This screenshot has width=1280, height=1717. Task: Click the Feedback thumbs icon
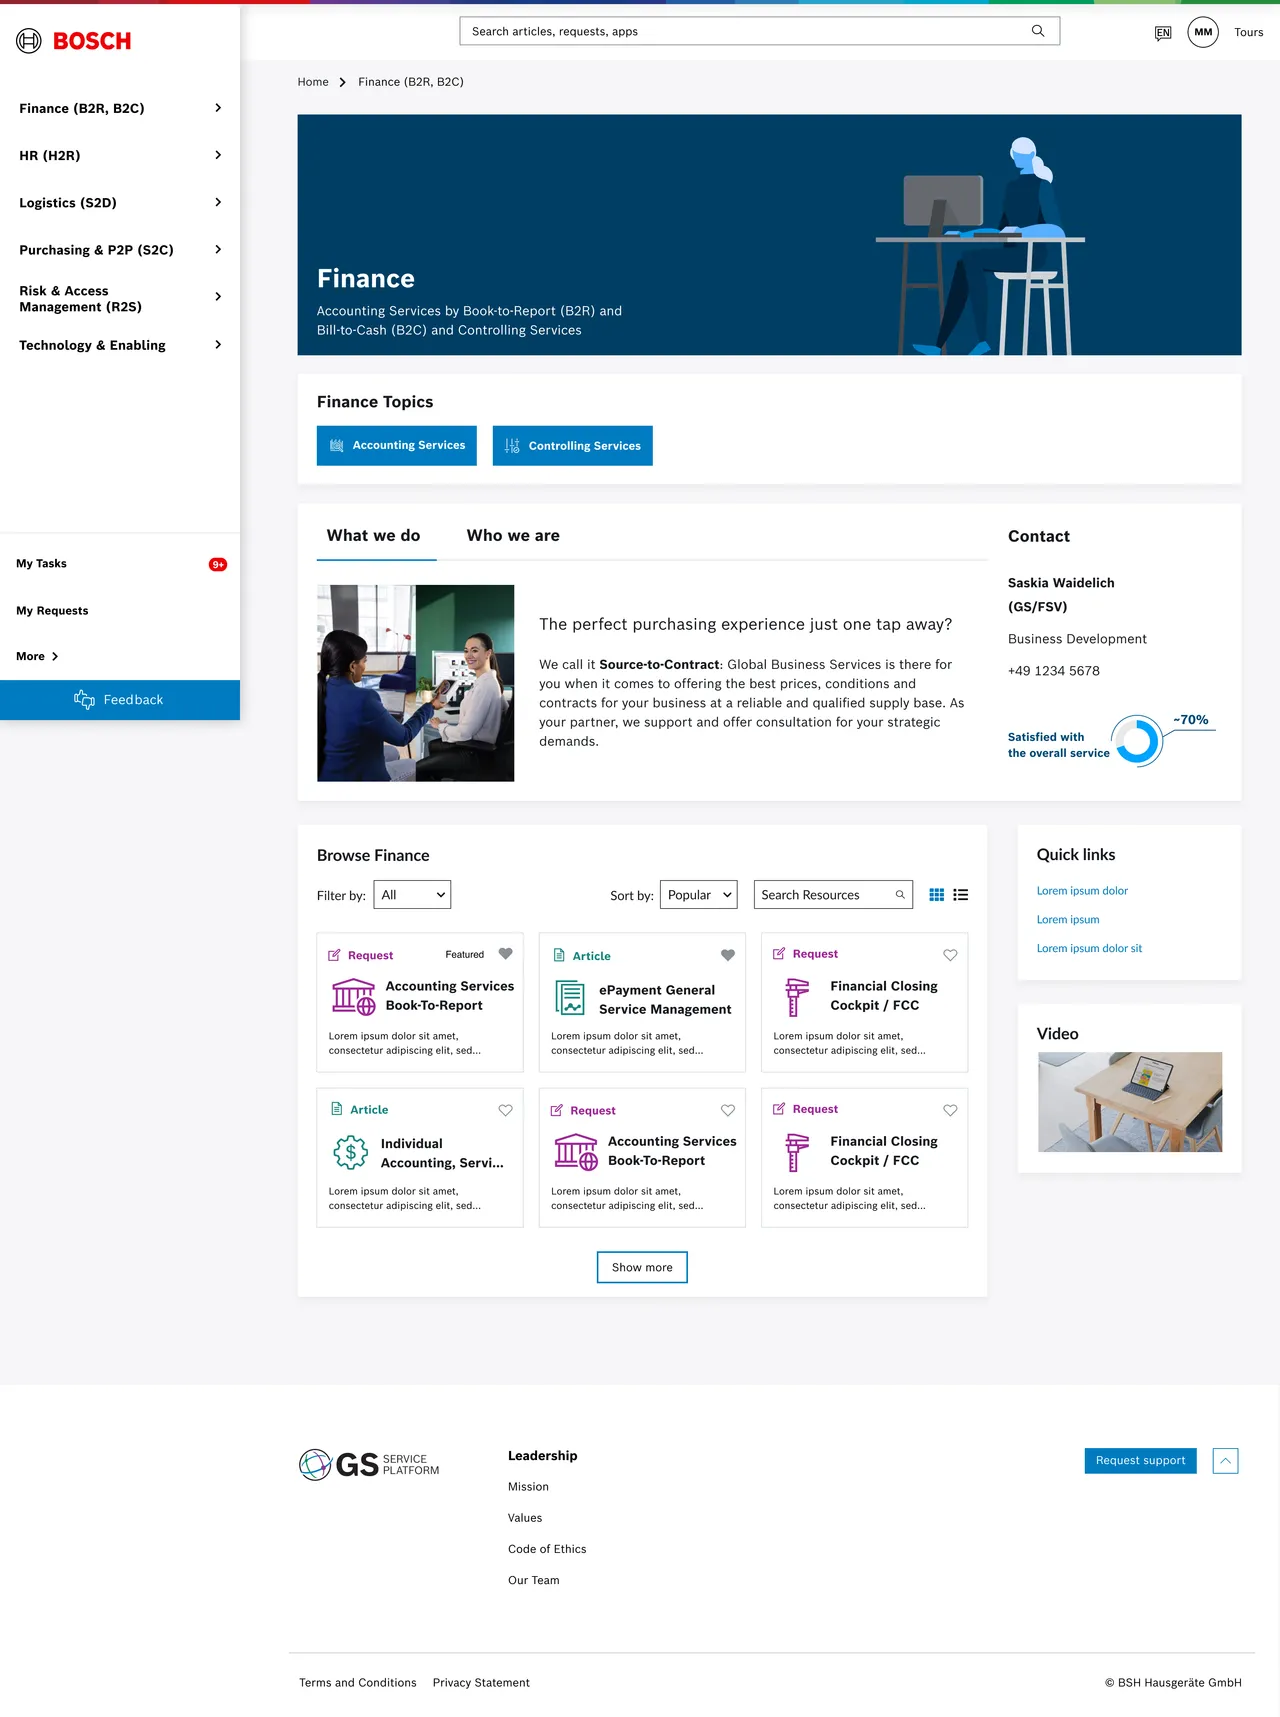[84, 700]
